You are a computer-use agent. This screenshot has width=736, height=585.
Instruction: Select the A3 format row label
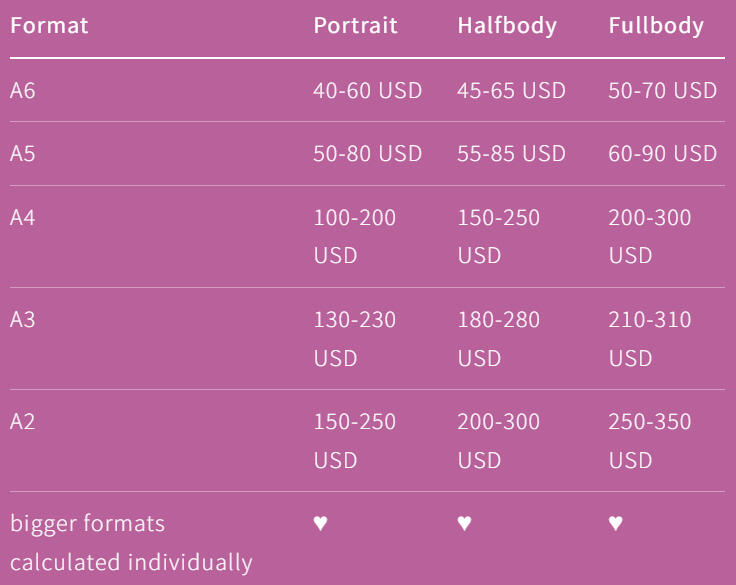(23, 320)
